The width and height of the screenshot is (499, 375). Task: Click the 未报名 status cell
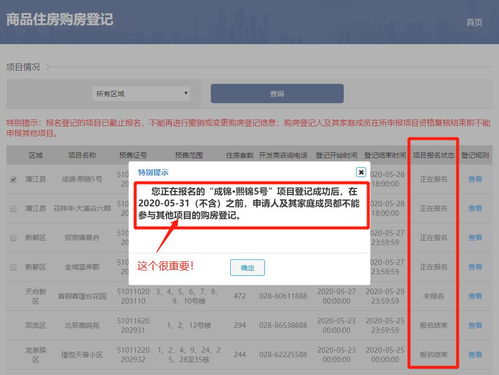click(x=433, y=296)
